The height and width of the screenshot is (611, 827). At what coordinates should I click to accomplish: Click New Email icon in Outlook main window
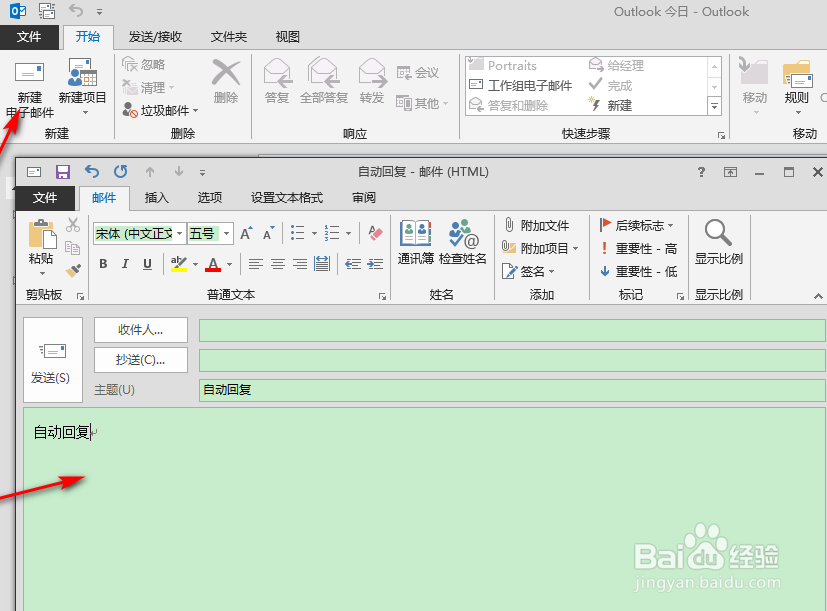pyautogui.click(x=30, y=73)
